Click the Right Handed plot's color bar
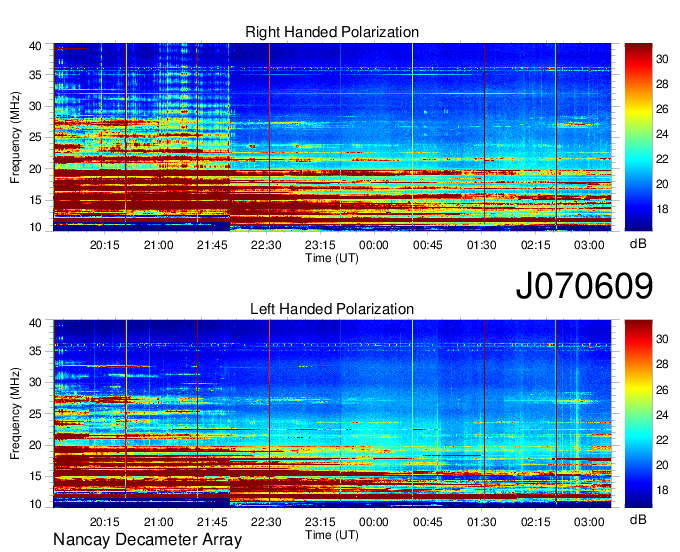Image resolution: width=680 pixels, height=552 pixels. click(638, 137)
